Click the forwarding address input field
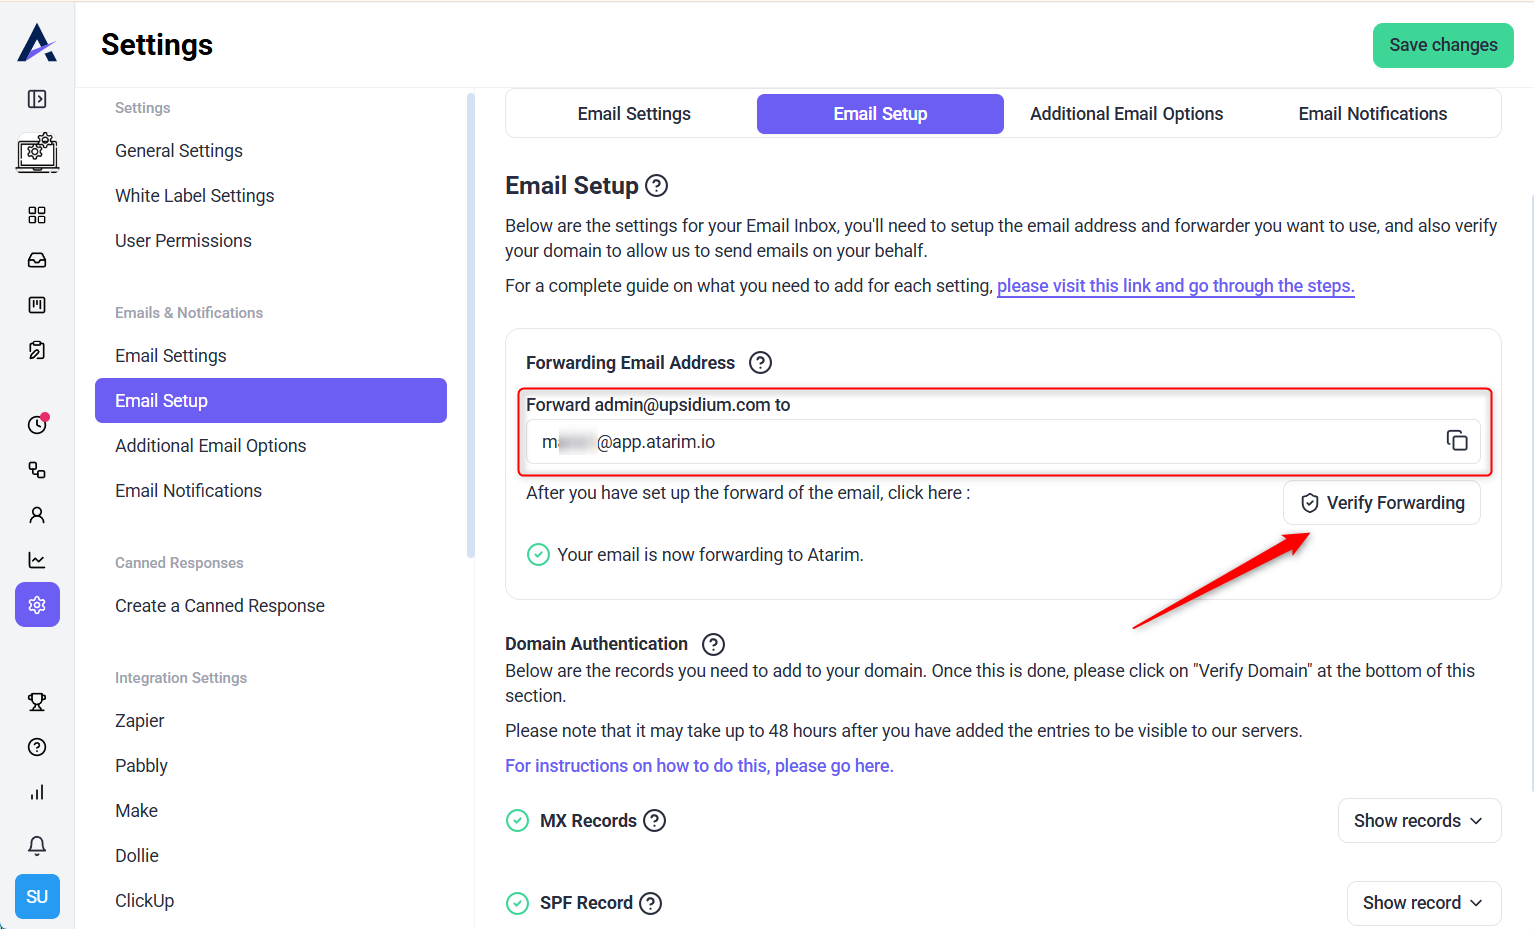 (980, 442)
